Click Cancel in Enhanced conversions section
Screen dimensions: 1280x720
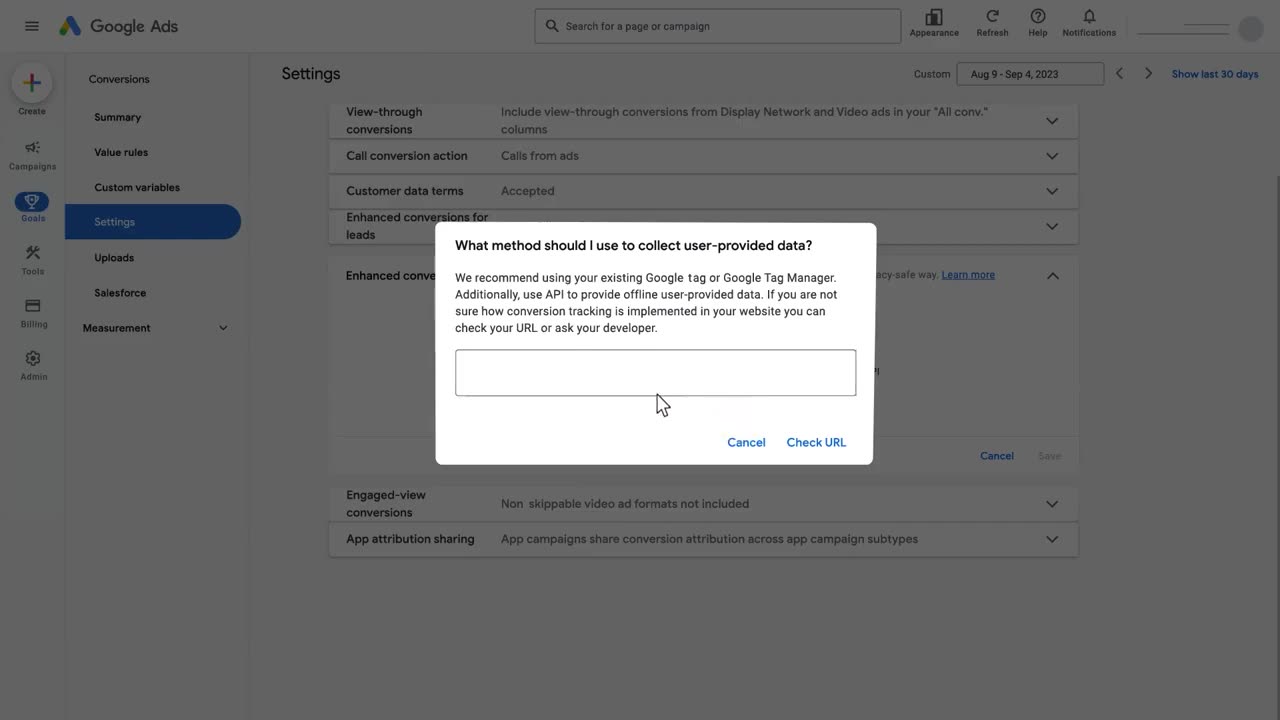pyautogui.click(x=997, y=456)
